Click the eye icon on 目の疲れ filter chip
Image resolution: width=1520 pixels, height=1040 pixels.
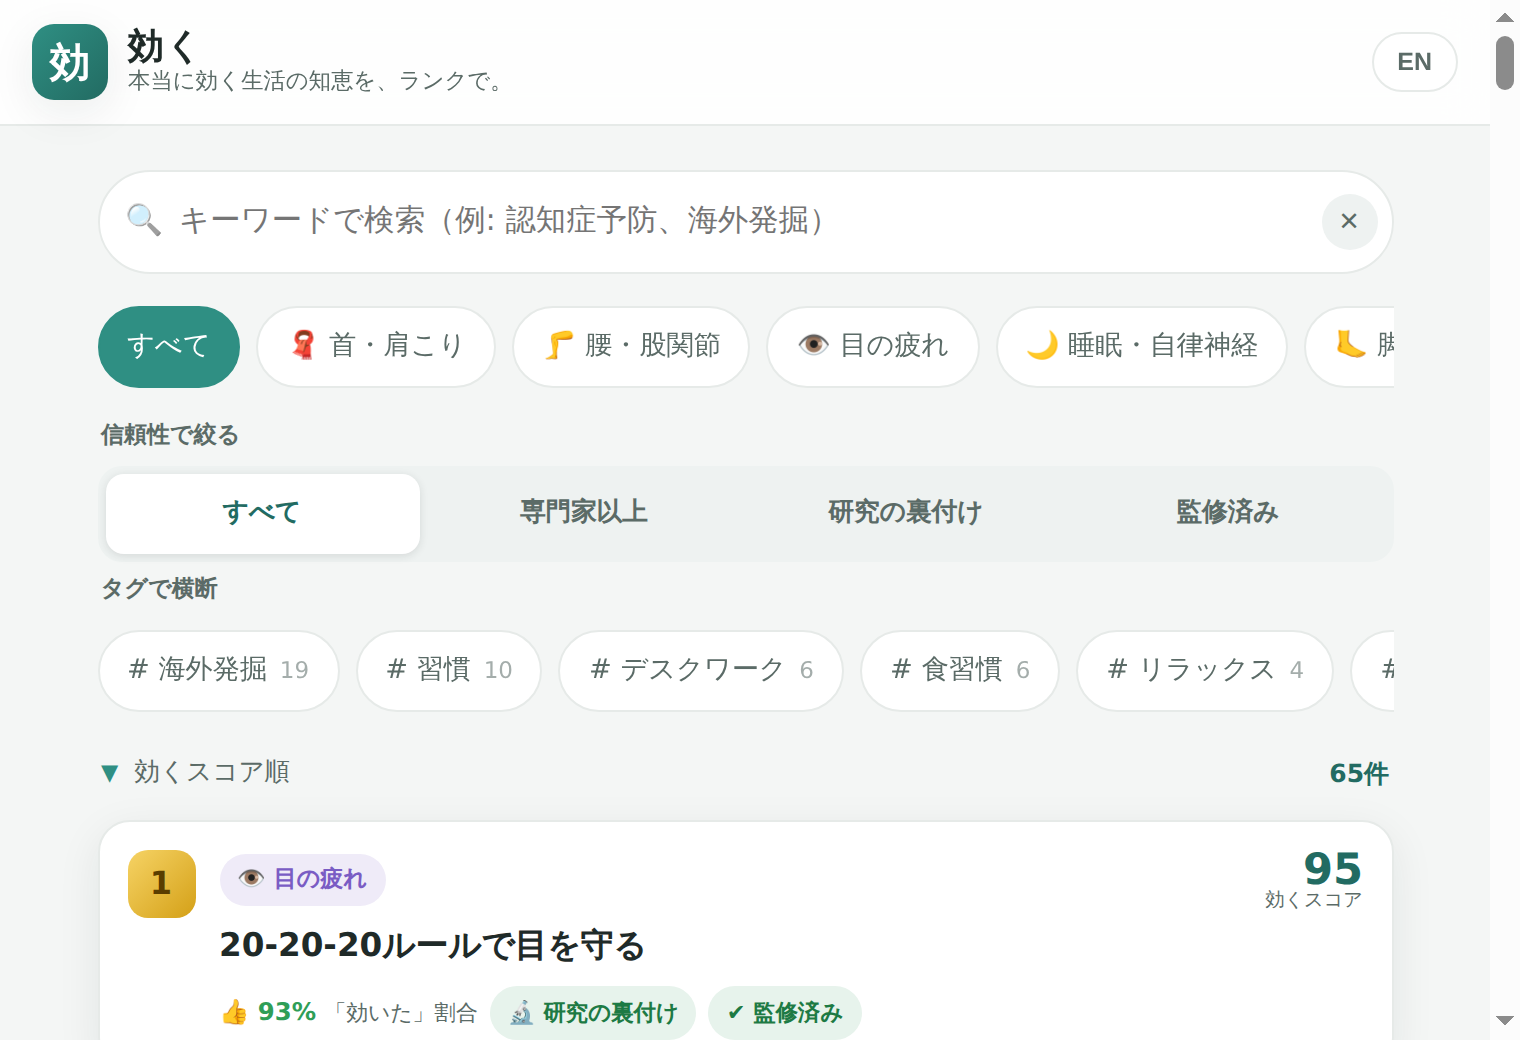813,345
